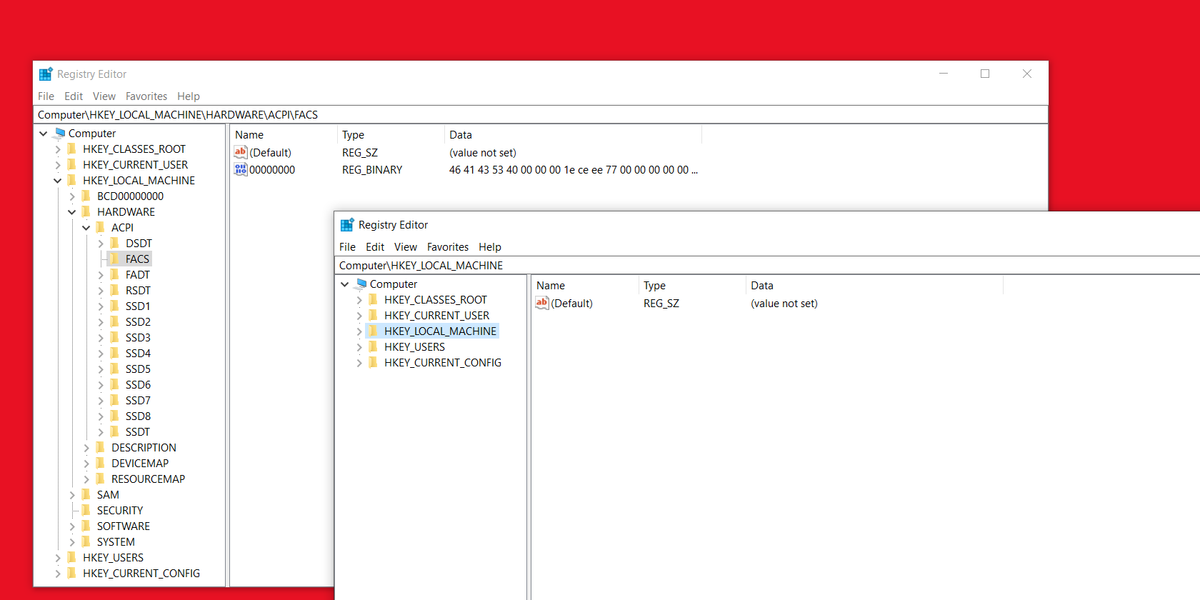Expand the SSDT node
The image size is (1200, 600).
click(101, 432)
